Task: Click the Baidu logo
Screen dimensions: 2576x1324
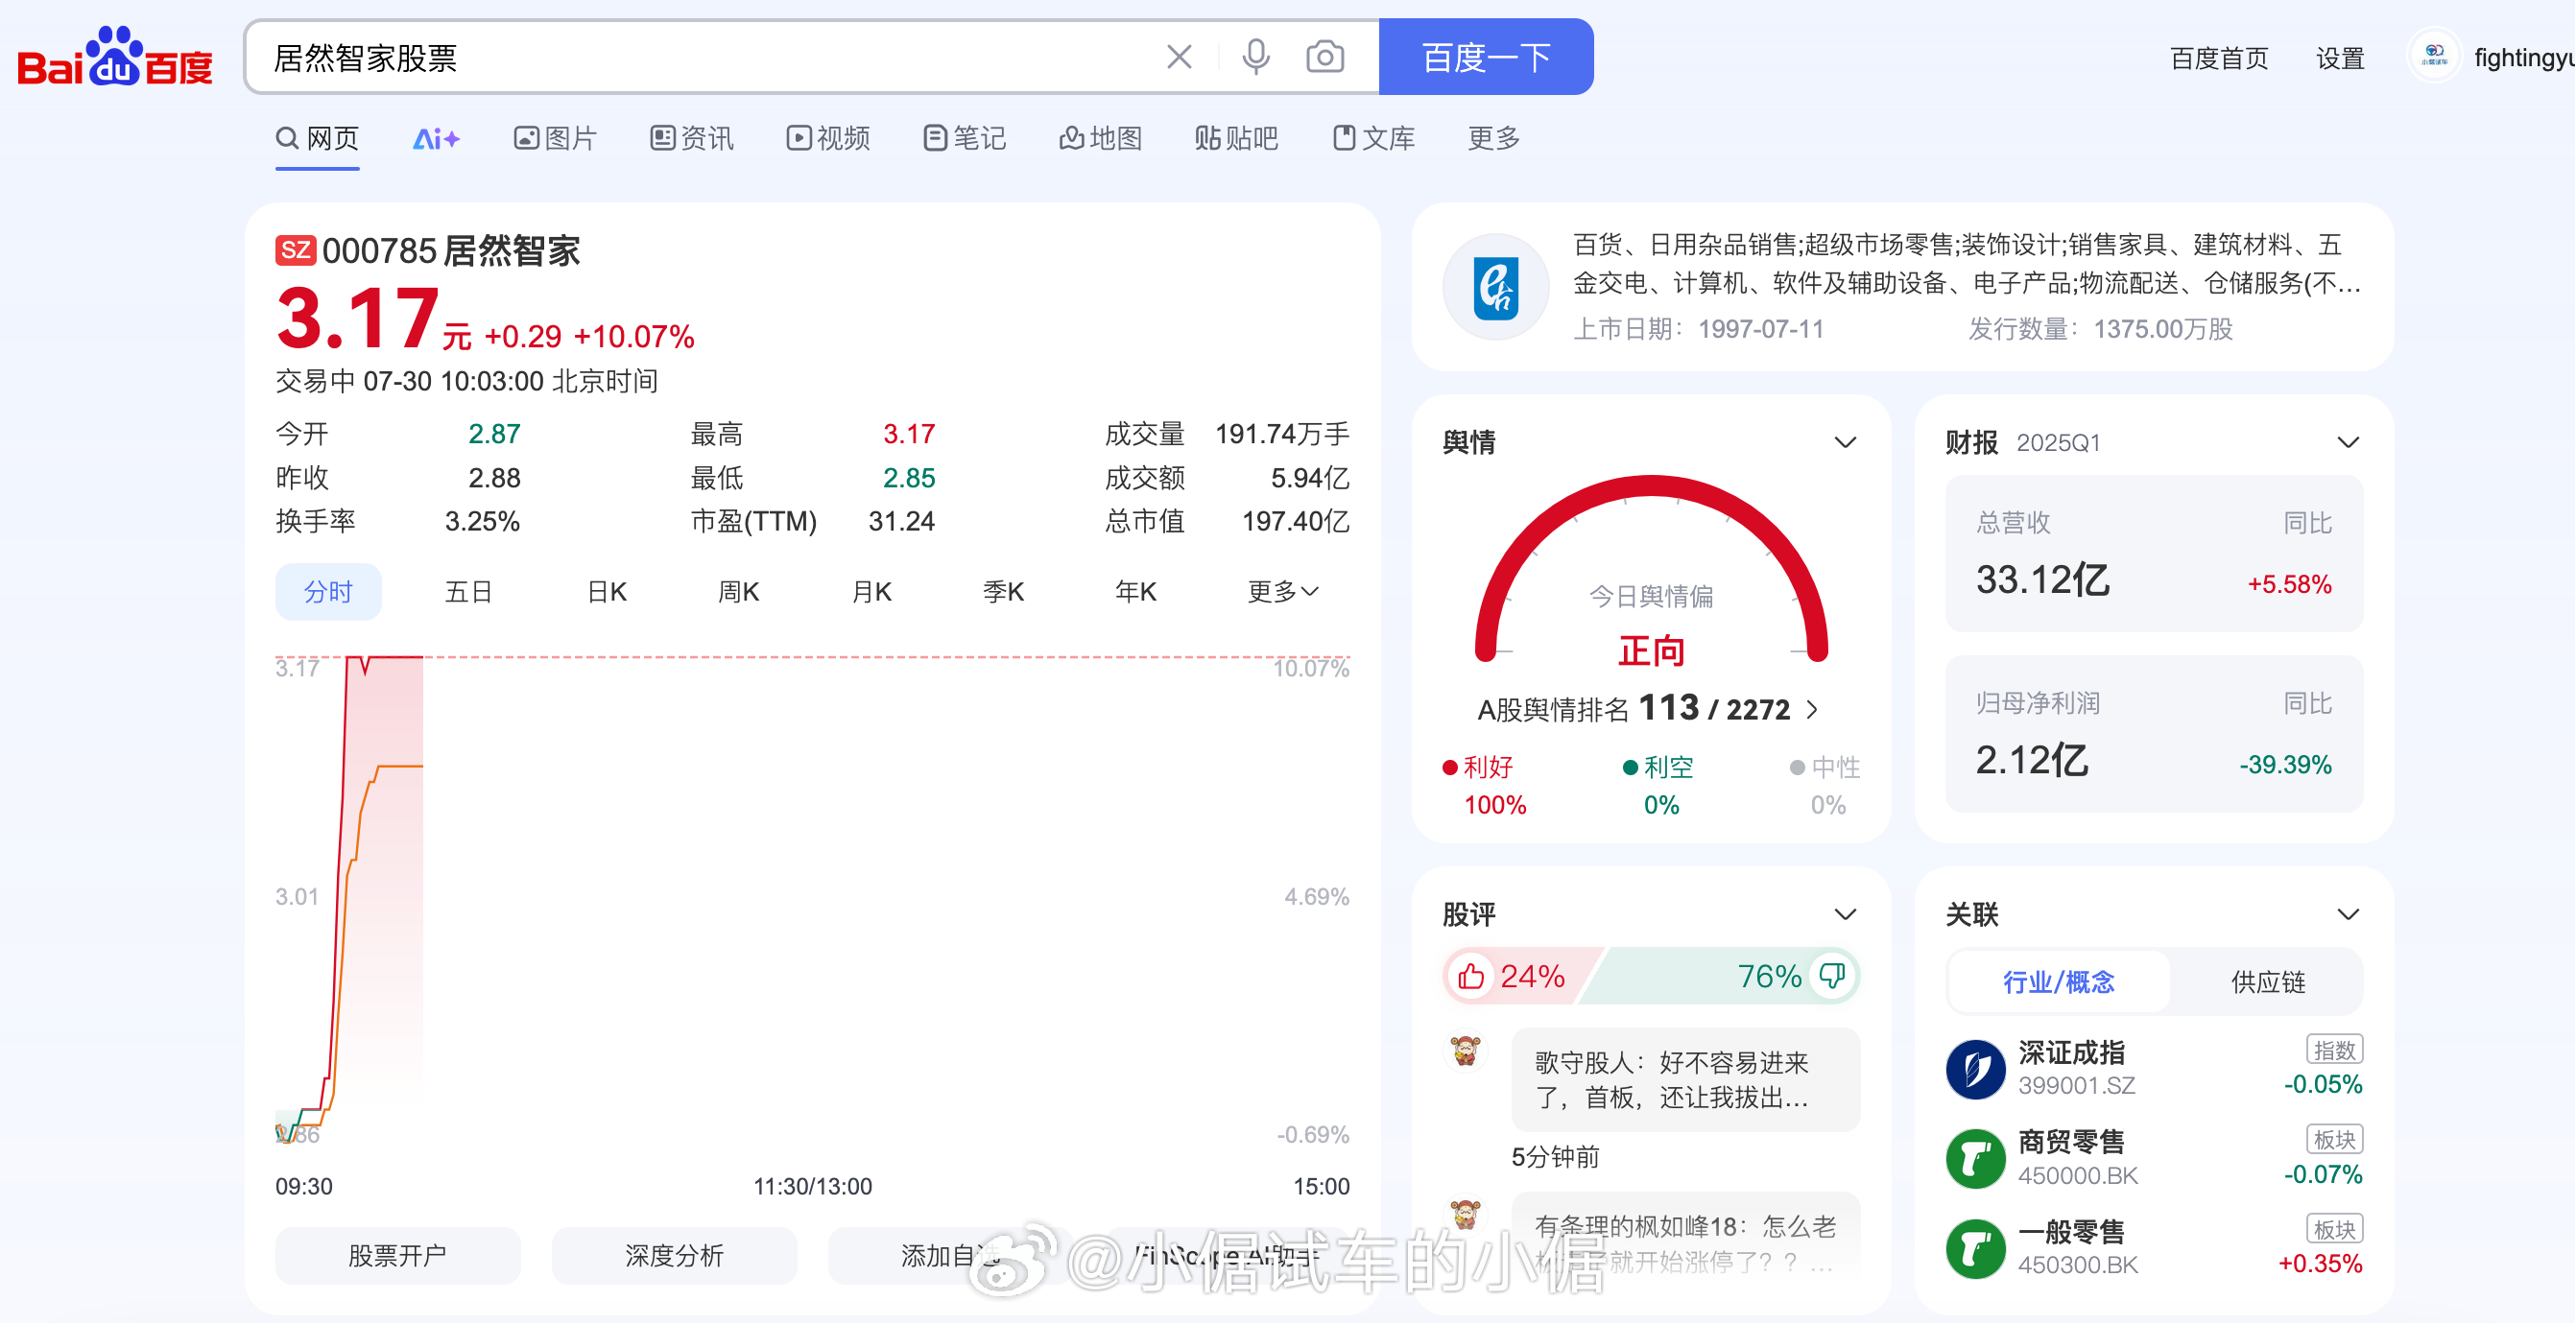Action: [114, 56]
